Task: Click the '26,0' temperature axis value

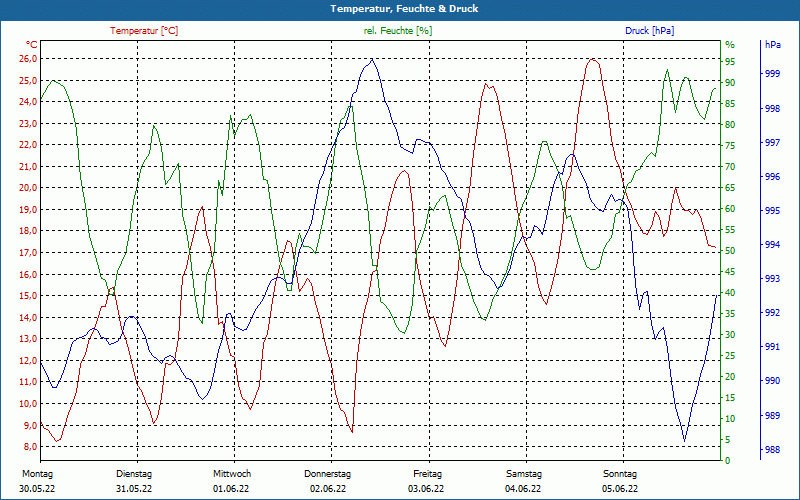Action: (x=28, y=59)
